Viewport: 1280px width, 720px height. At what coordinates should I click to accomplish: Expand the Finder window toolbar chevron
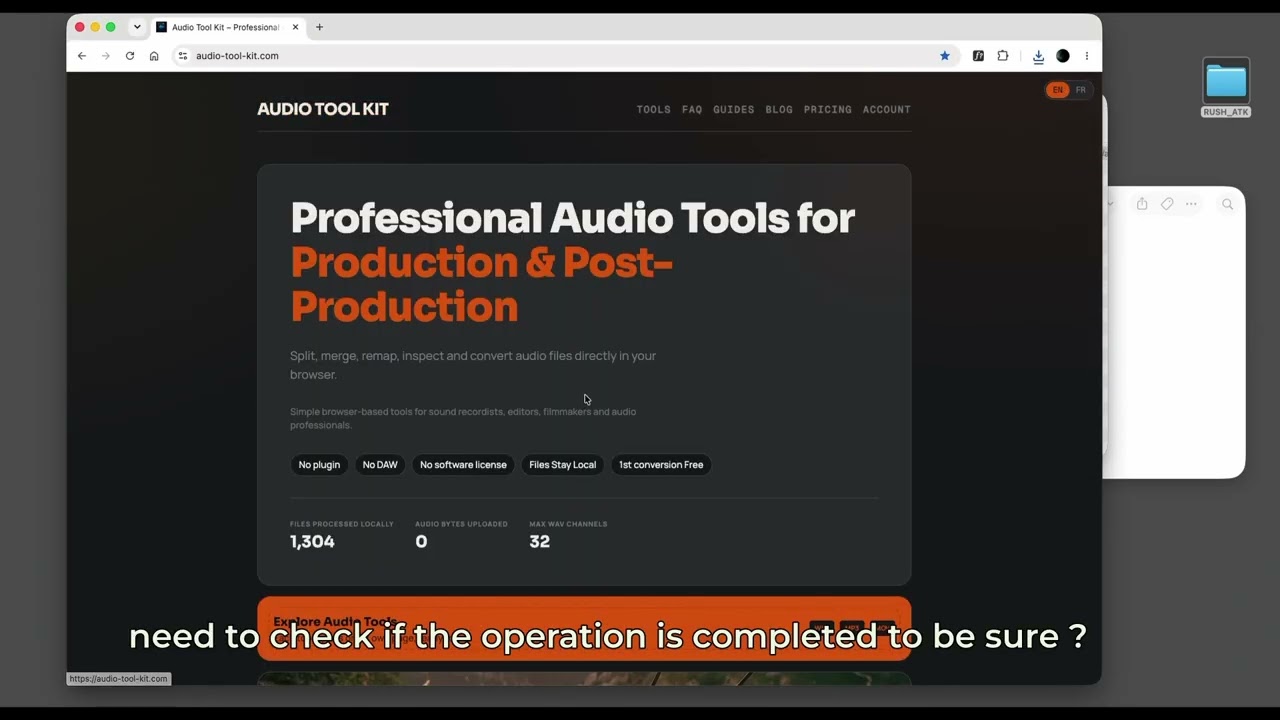(x=1110, y=204)
